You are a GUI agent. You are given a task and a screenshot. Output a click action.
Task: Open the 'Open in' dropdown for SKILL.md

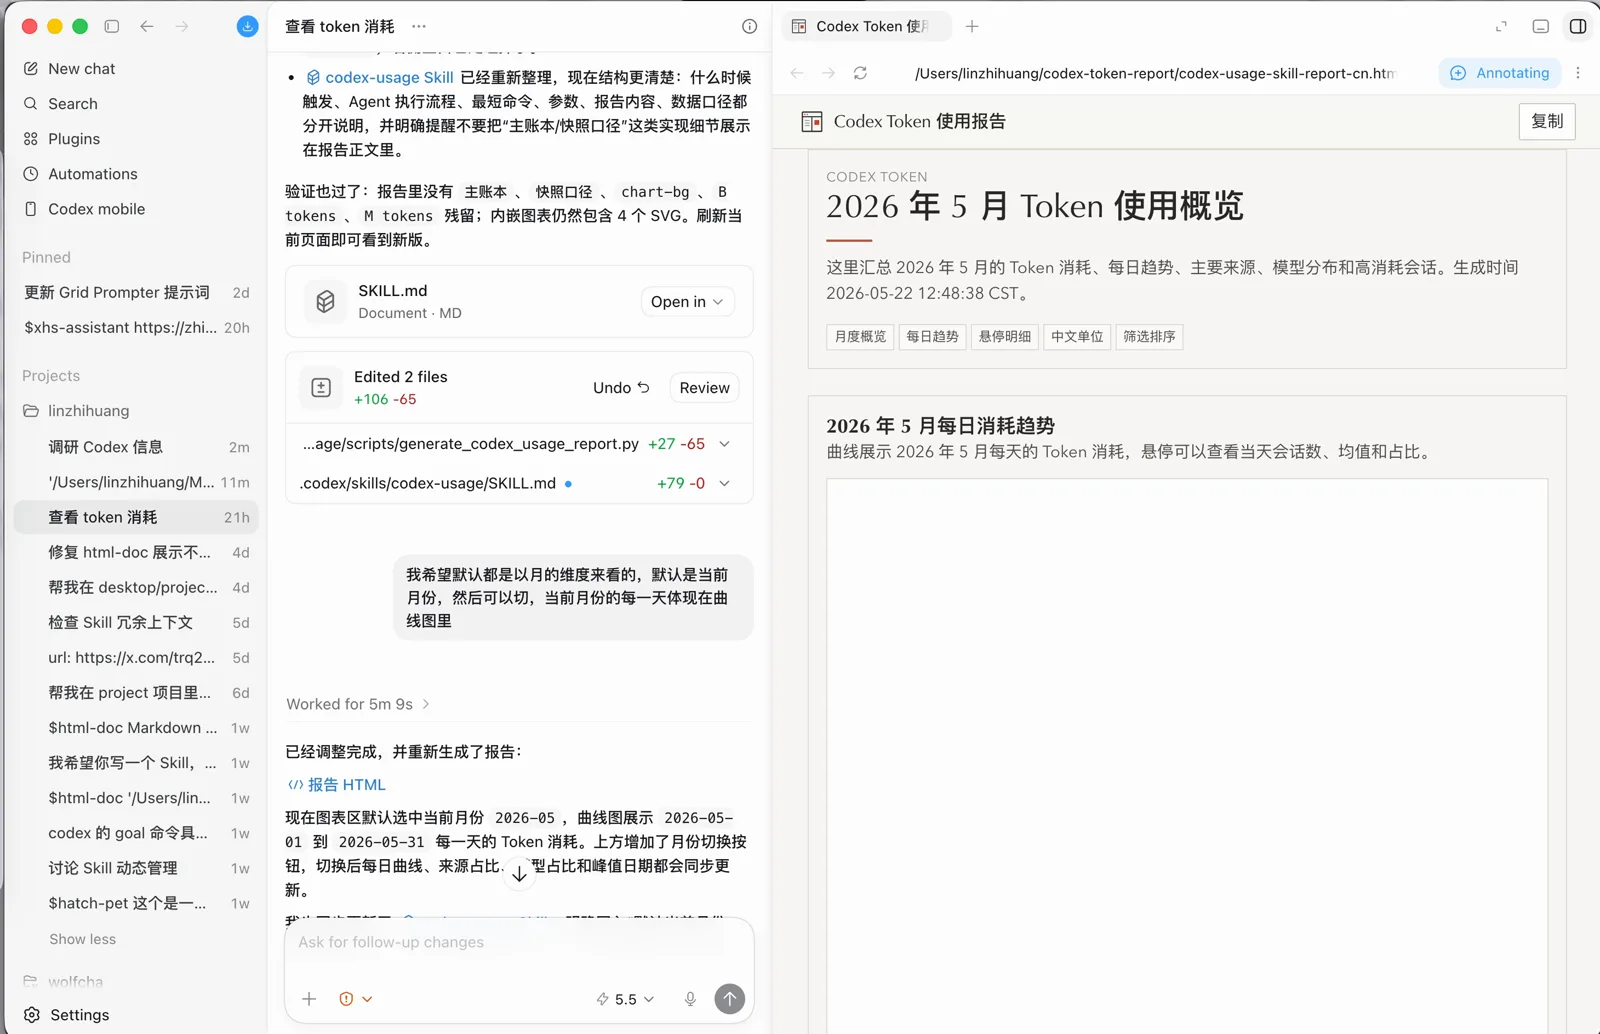[x=687, y=301]
